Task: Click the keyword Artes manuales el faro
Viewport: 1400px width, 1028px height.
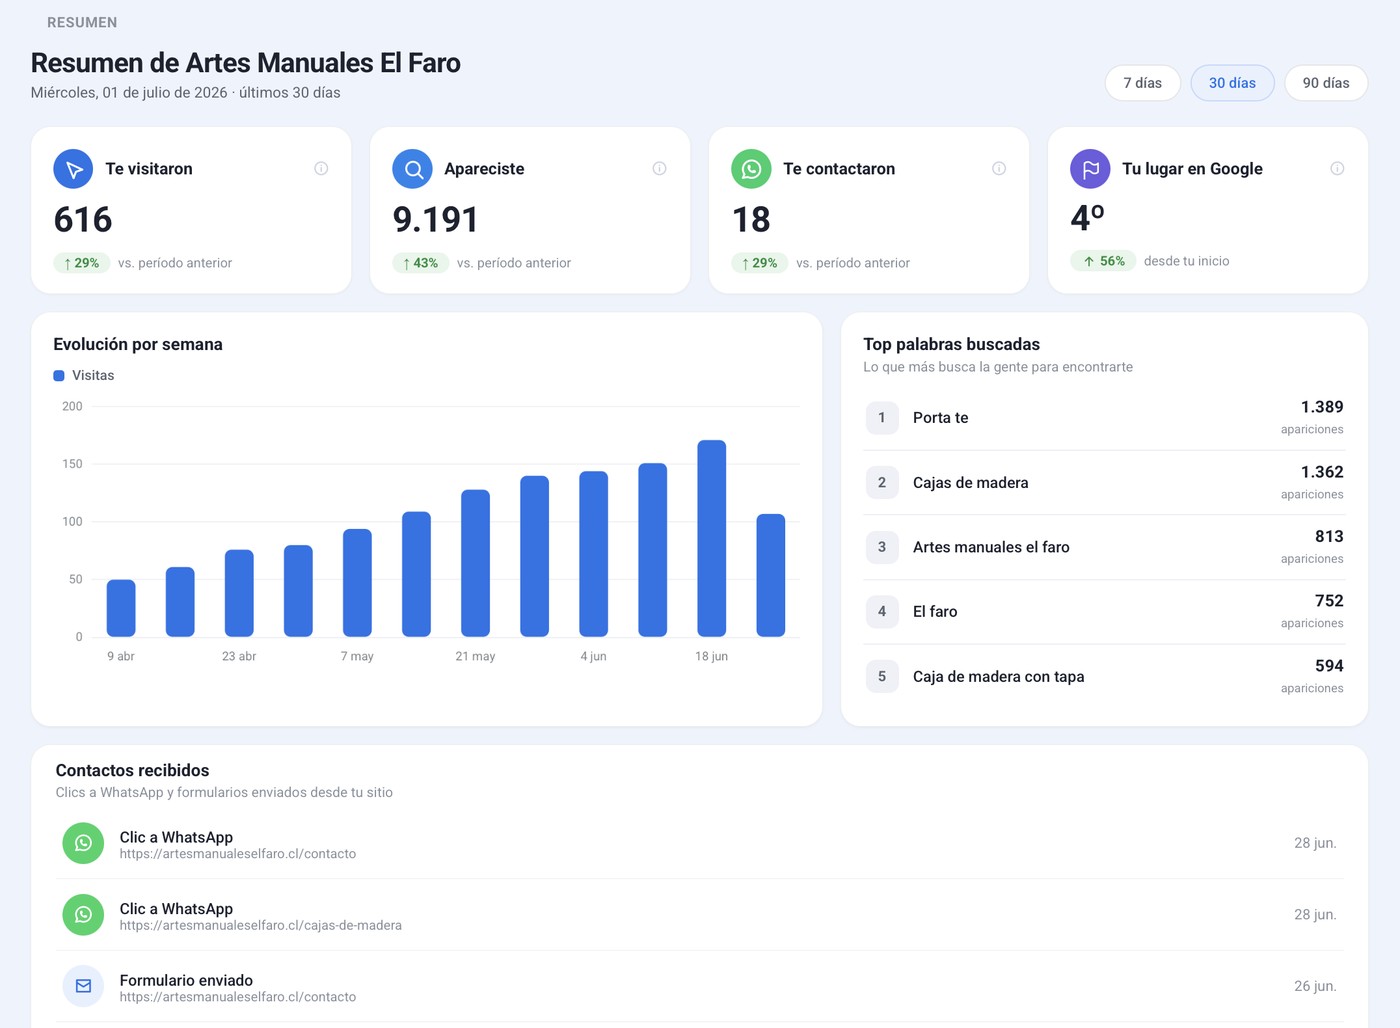Action: 991,547
